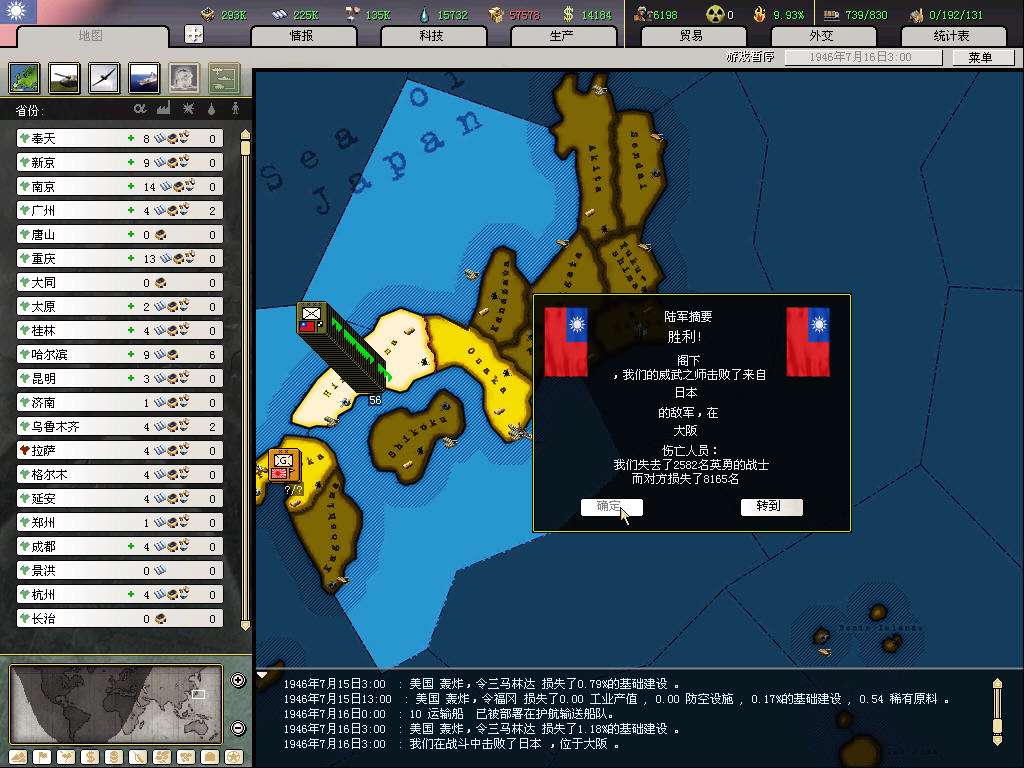The width and height of the screenshot is (1024, 768).
Task: Open the 科技 technology tab
Action: pos(432,35)
